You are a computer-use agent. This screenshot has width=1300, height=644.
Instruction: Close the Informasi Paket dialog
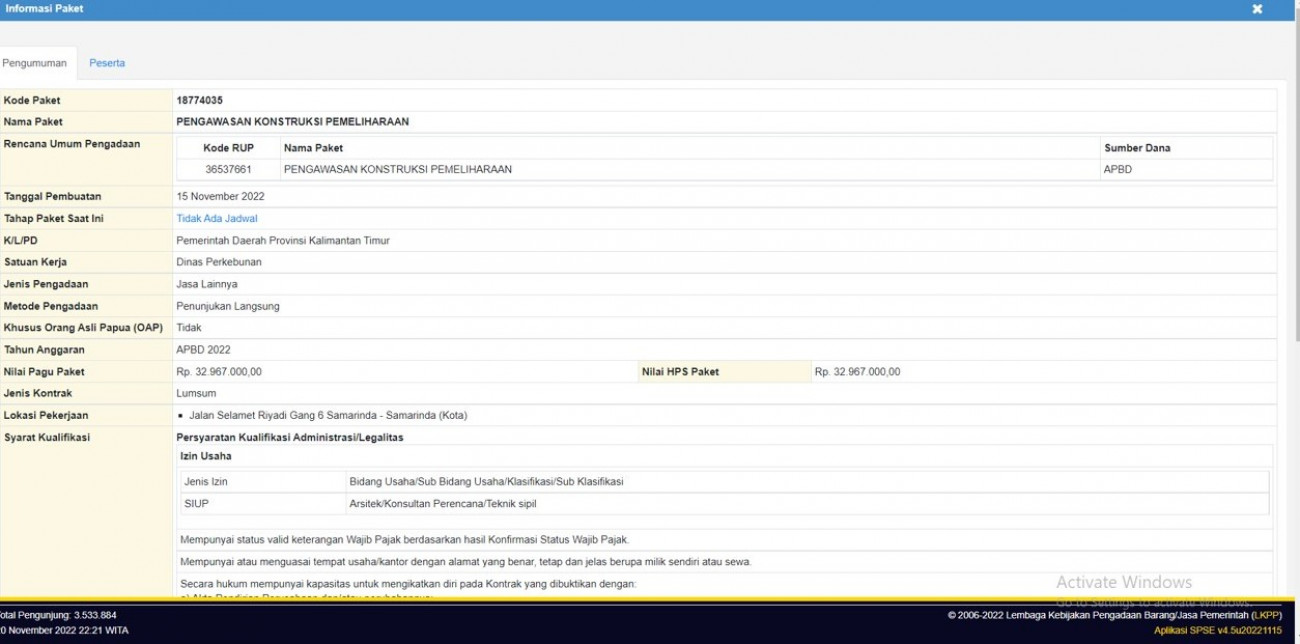click(x=1257, y=9)
